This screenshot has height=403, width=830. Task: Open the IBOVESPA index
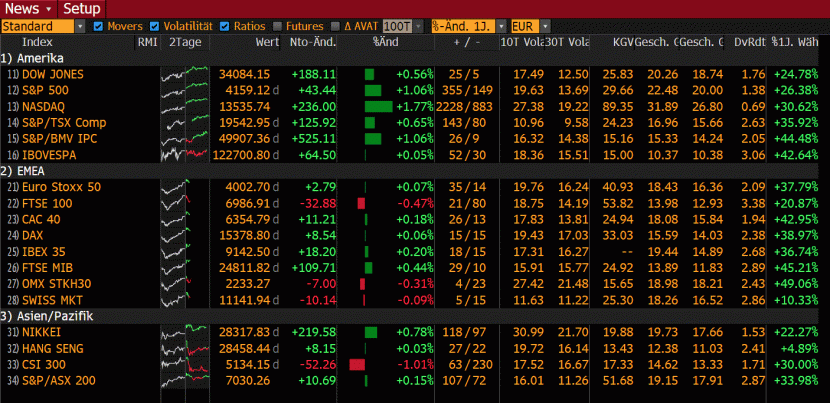(x=49, y=155)
